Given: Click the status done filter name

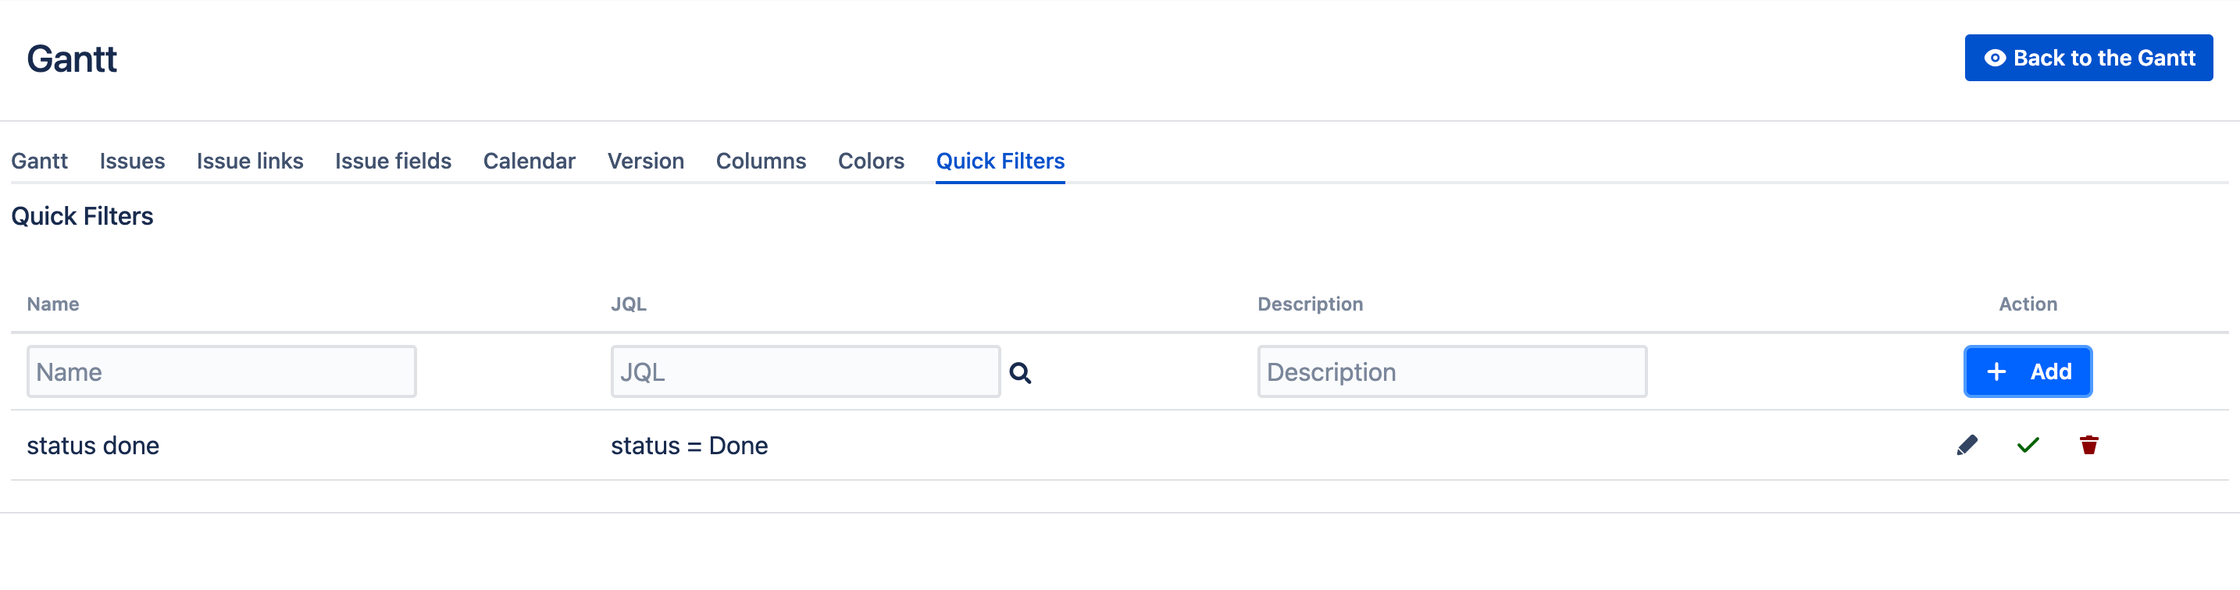Looking at the screenshot, I should click(93, 446).
